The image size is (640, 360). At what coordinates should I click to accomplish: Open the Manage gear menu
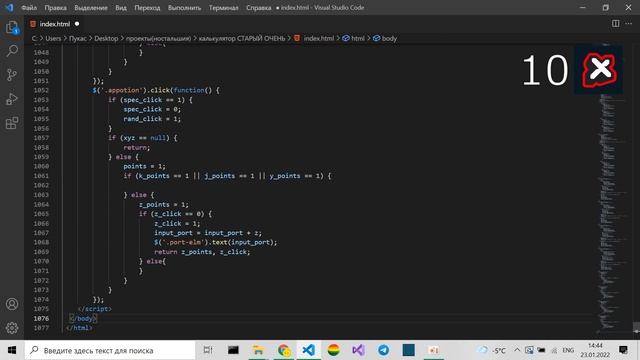pos(12,328)
